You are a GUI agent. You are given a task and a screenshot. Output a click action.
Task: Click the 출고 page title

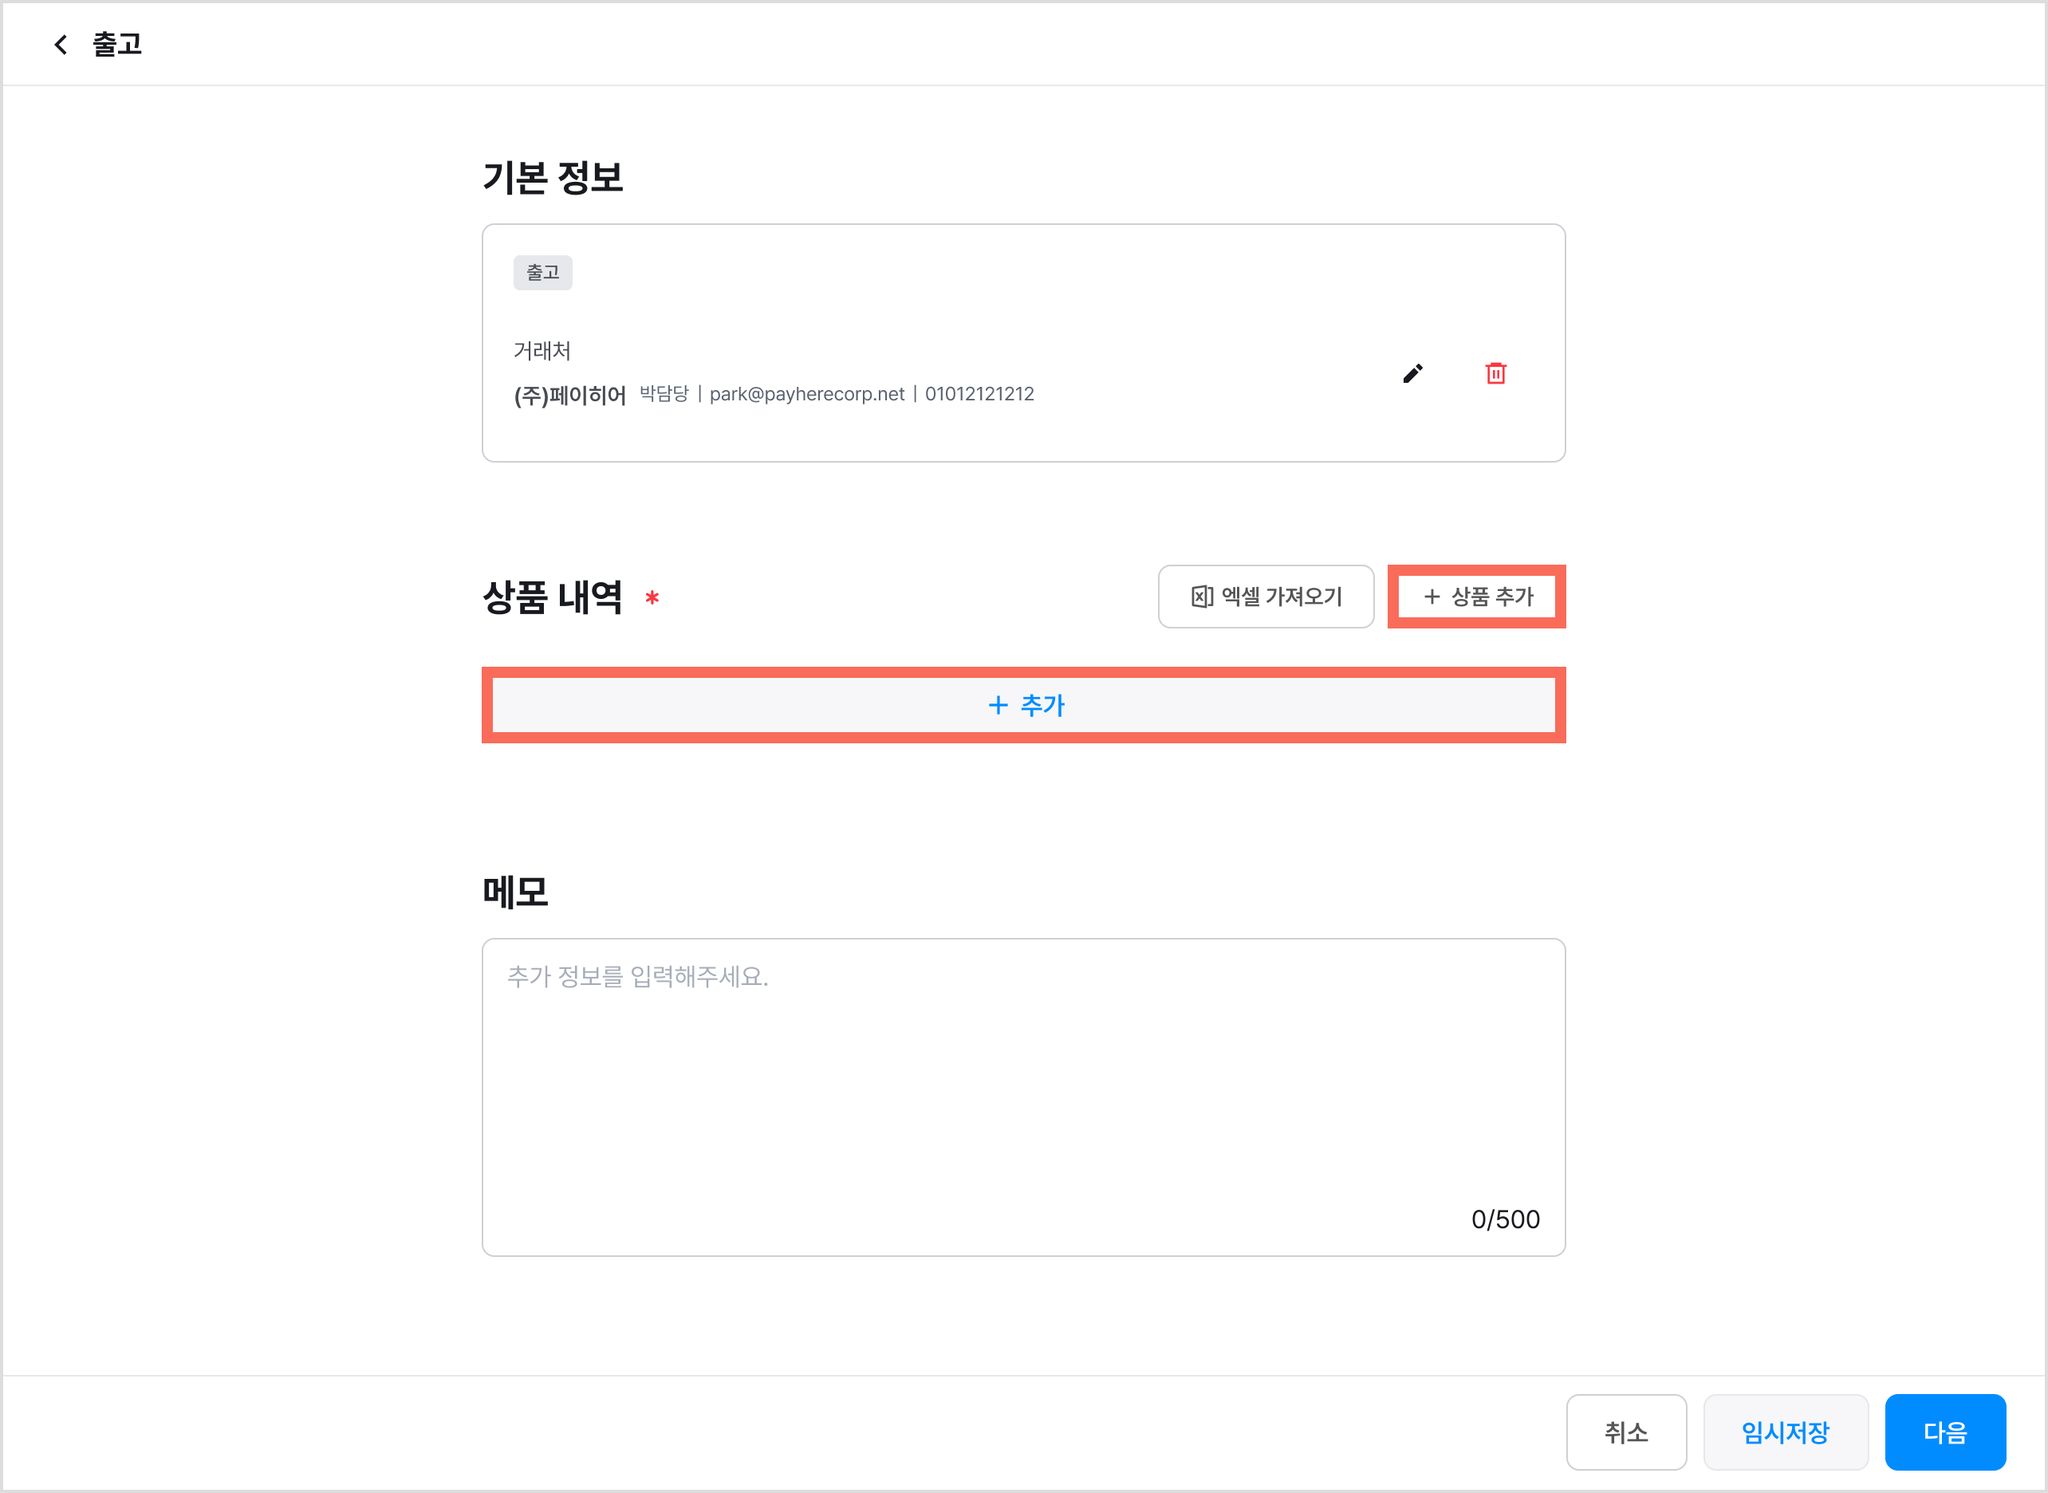pos(117,44)
